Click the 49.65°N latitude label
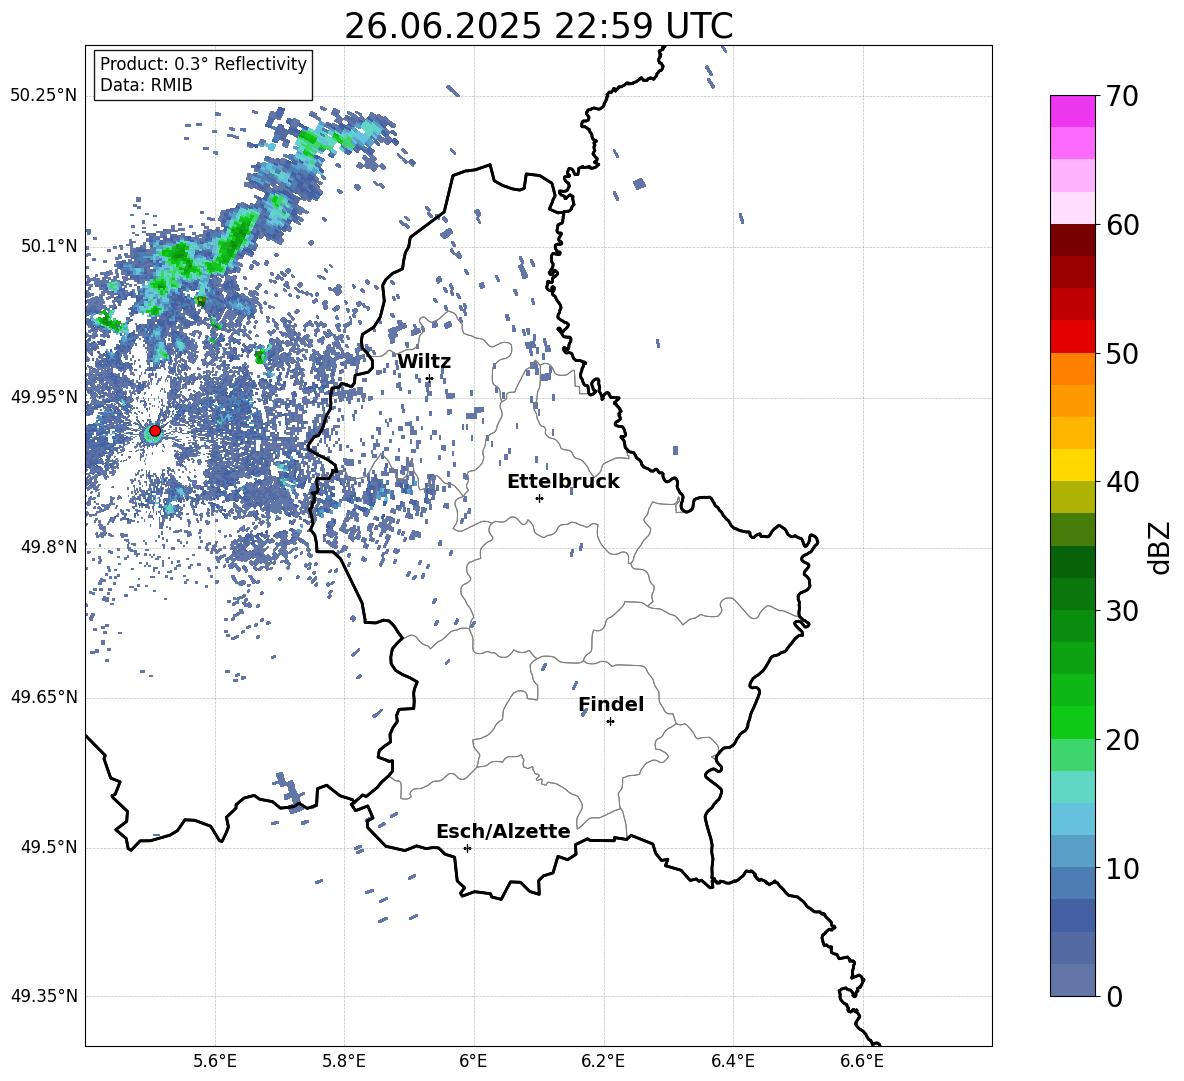Screen dimensions: 1184x1081 pos(44,697)
